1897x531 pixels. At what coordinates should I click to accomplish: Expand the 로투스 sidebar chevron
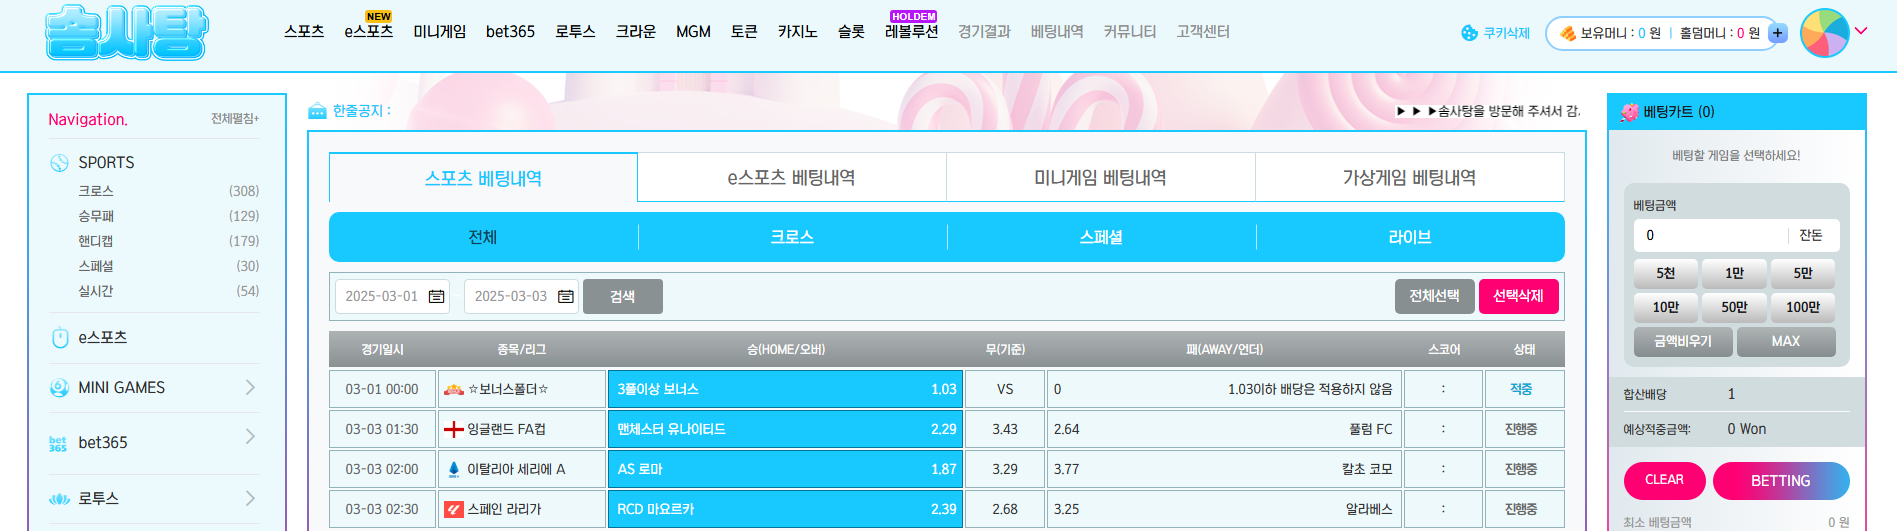(x=250, y=498)
